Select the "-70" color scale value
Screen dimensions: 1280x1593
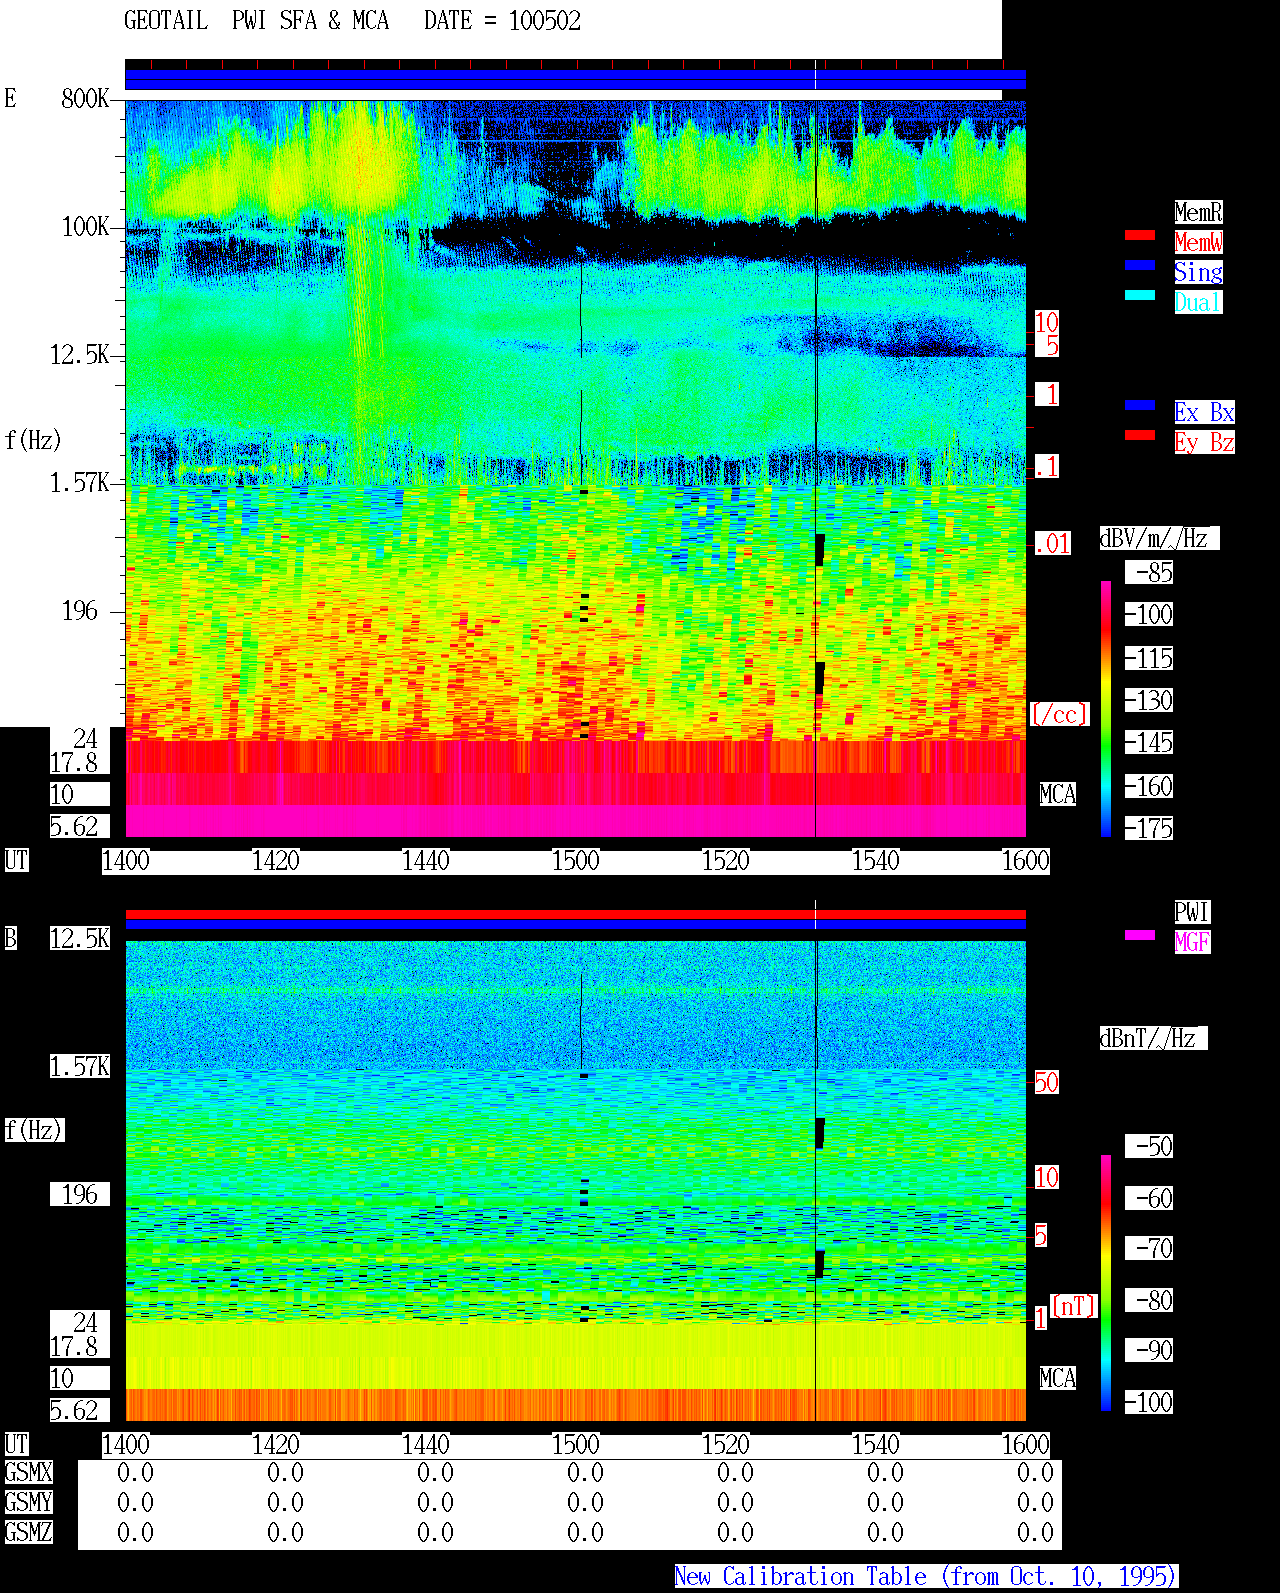1149,1248
